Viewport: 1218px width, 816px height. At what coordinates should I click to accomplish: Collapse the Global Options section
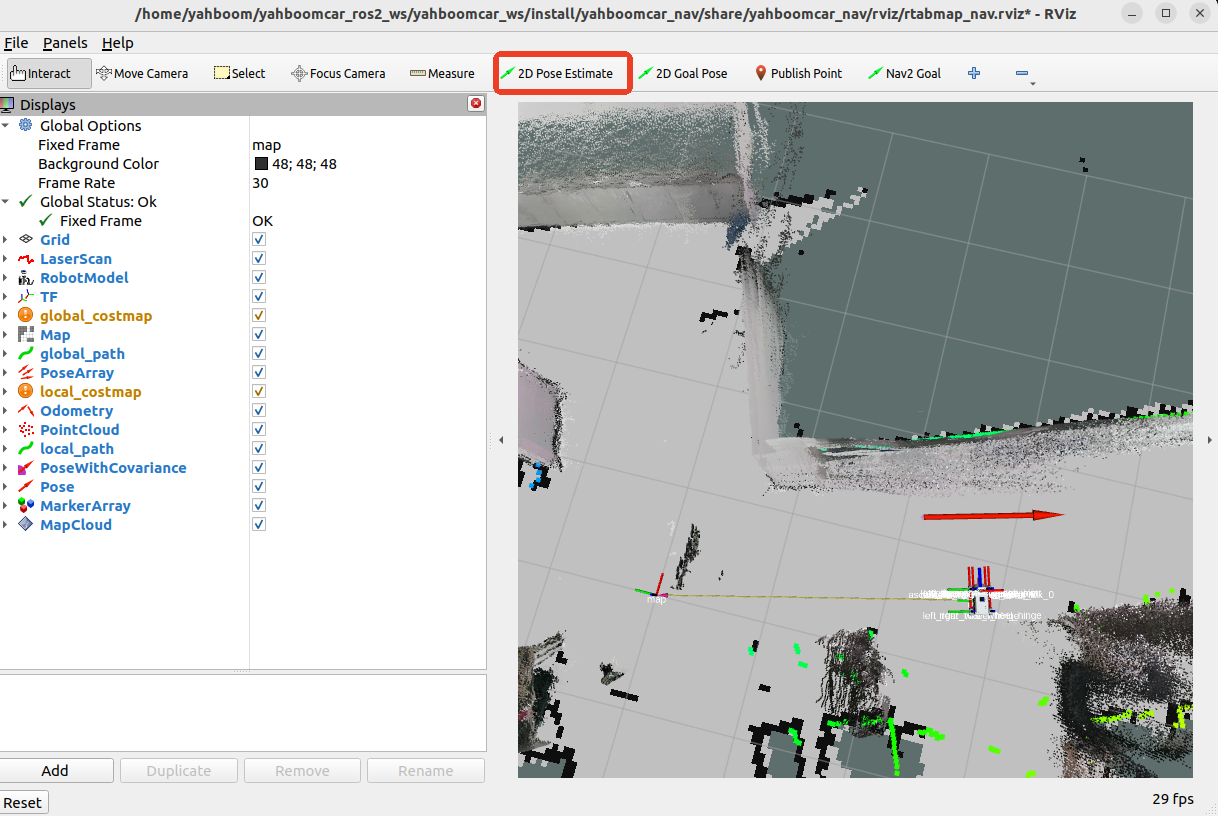(6, 126)
